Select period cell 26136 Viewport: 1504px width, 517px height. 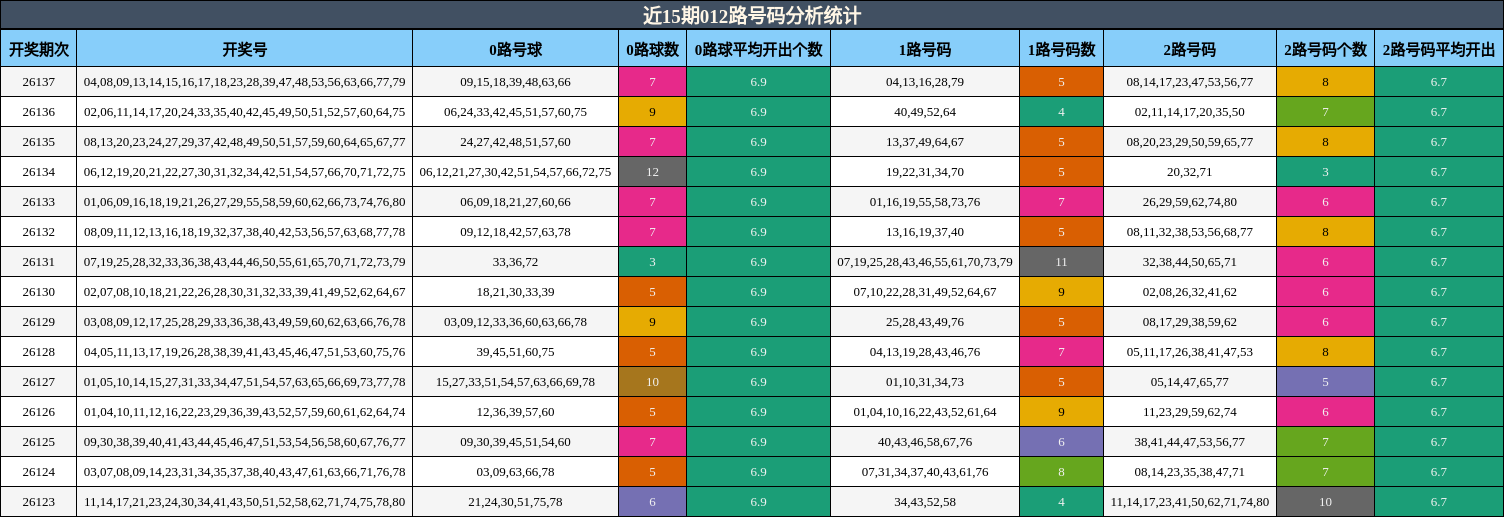(x=39, y=112)
